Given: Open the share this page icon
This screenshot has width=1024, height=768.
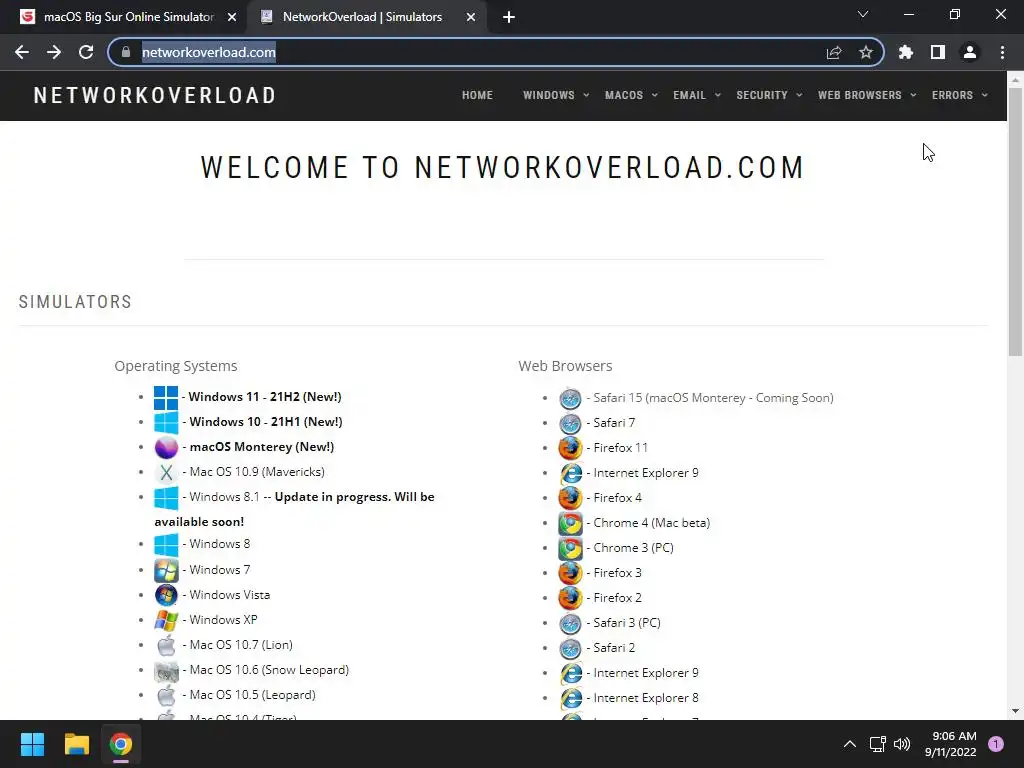Looking at the screenshot, I should [834, 52].
